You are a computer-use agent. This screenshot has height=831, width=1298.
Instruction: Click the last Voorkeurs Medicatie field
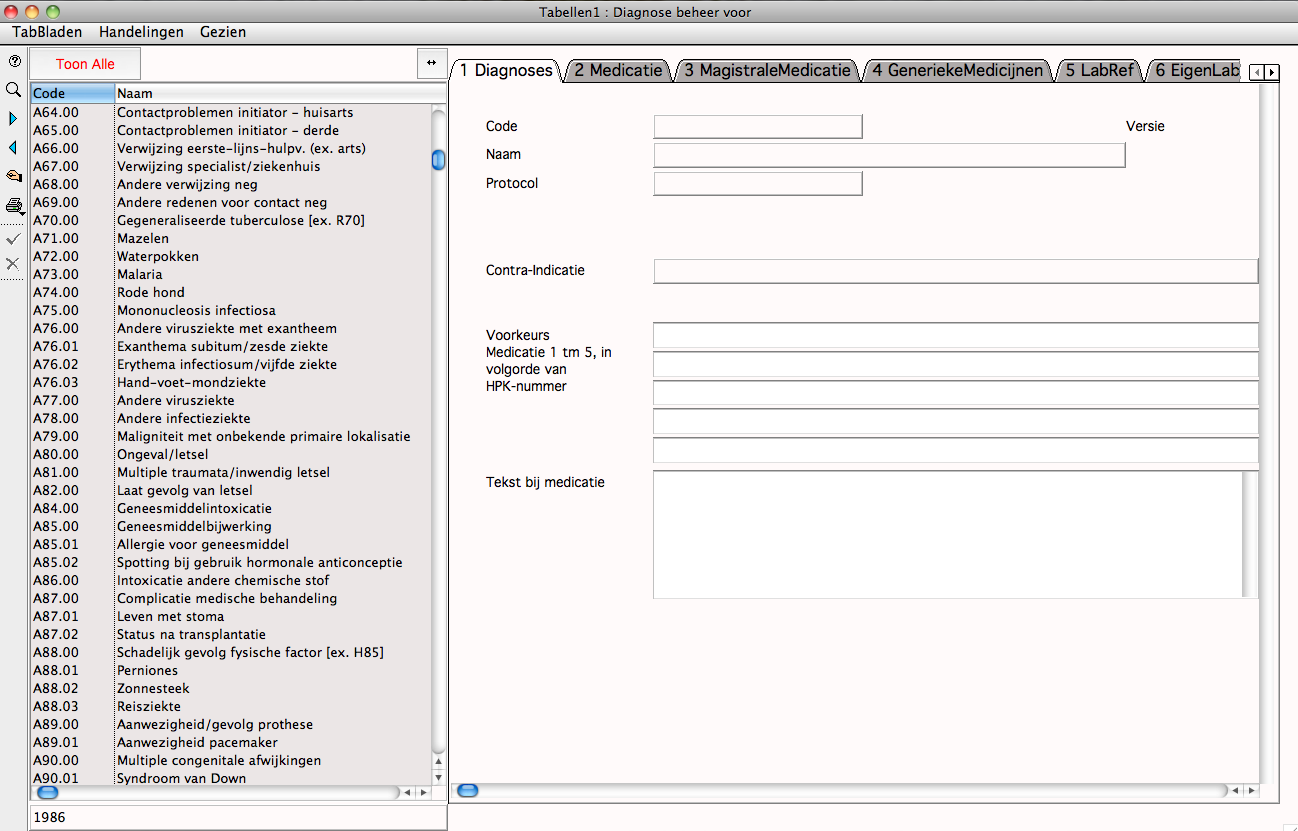pyautogui.click(x=955, y=450)
